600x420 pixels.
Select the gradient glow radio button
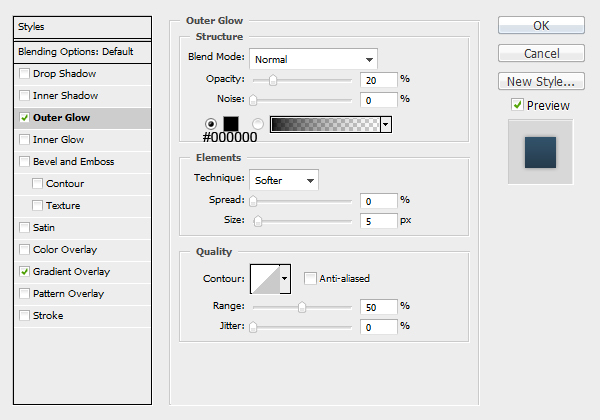258,124
